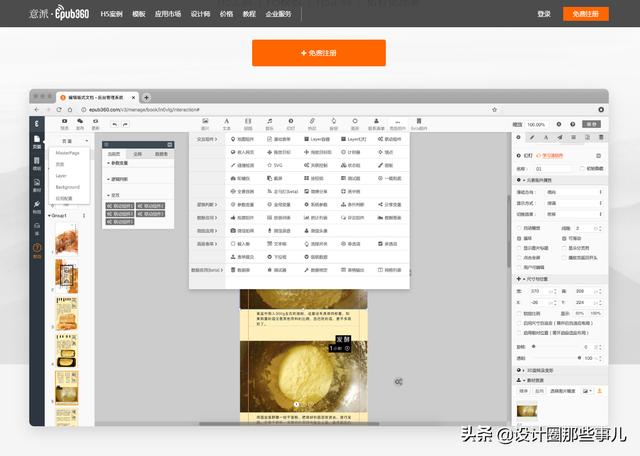This screenshot has height=456, width=640.
Task: Open the 显示方式 dropdown
Action: [573, 203]
